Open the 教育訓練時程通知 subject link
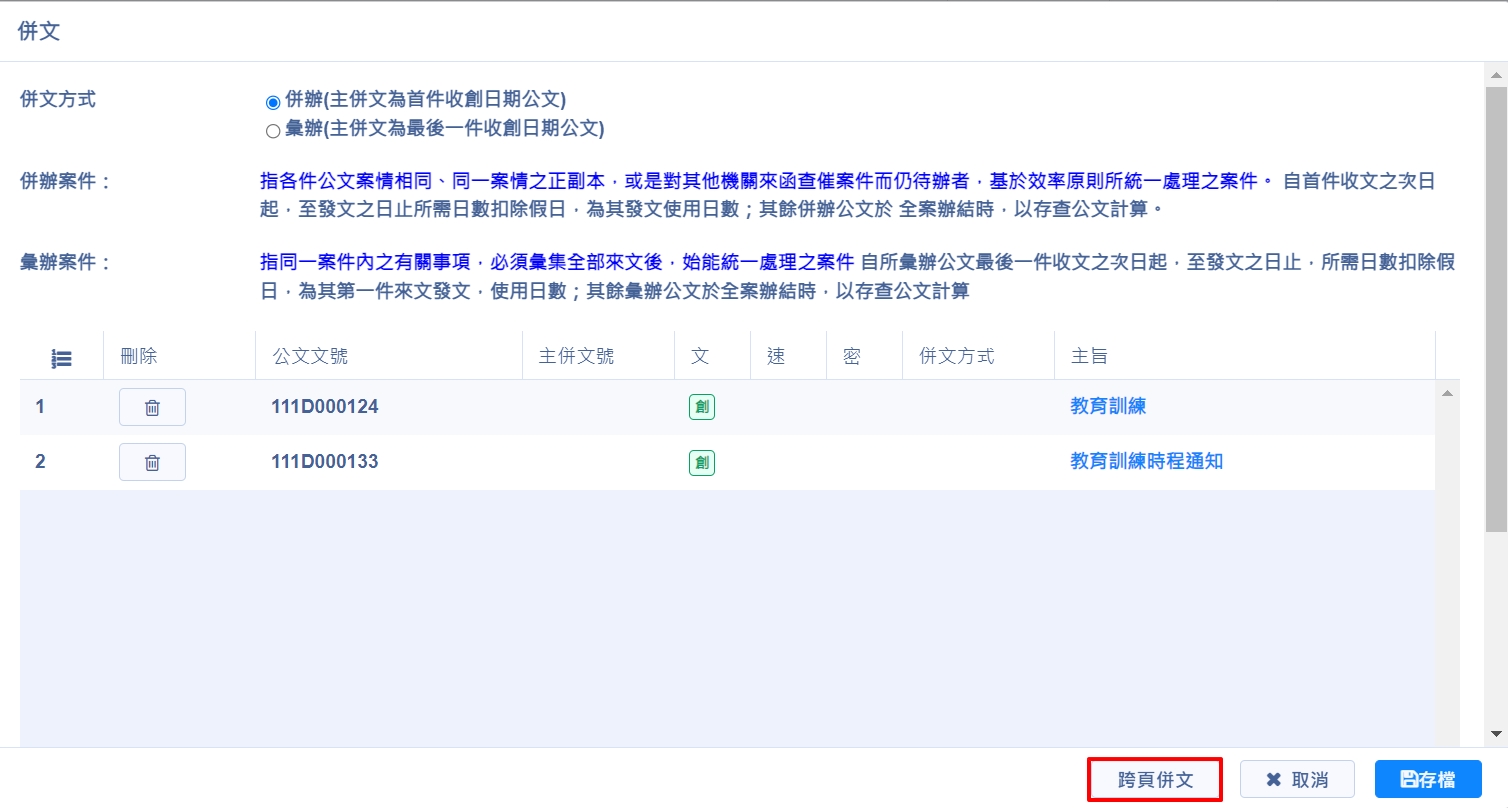Viewport: 1508px width, 808px height. tap(1146, 461)
